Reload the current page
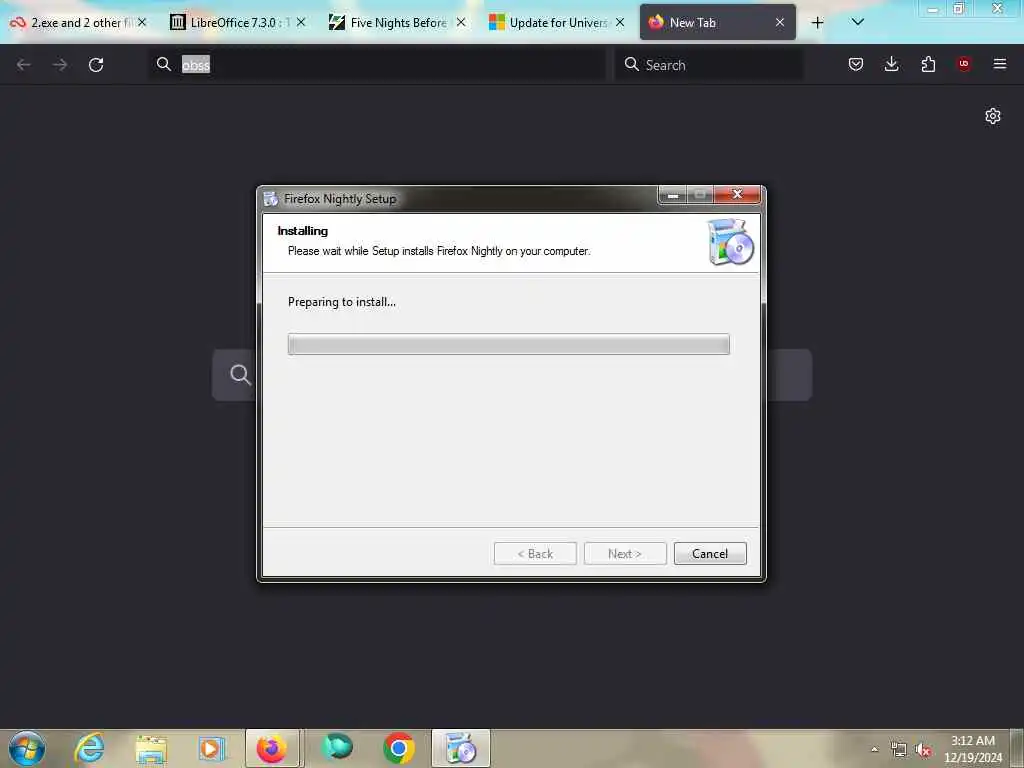Screen dimensions: 1024x768 [96, 65]
